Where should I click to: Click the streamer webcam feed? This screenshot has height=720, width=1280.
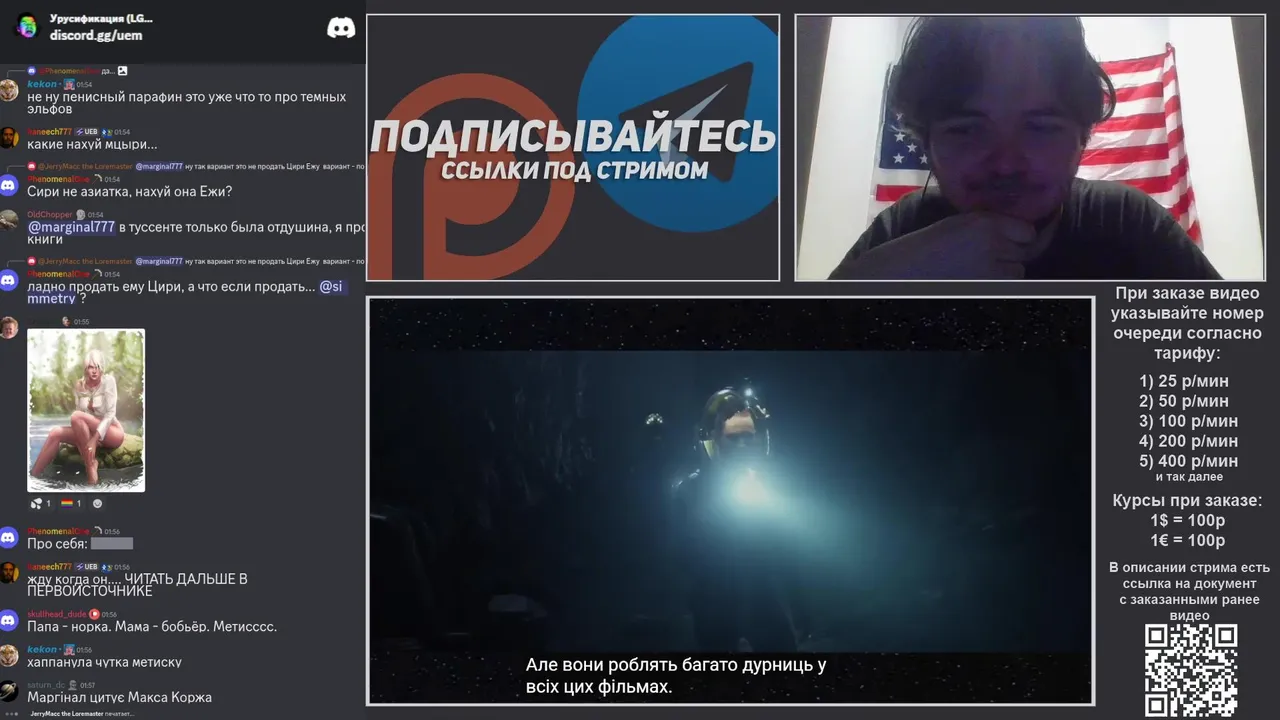point(1030,148)
